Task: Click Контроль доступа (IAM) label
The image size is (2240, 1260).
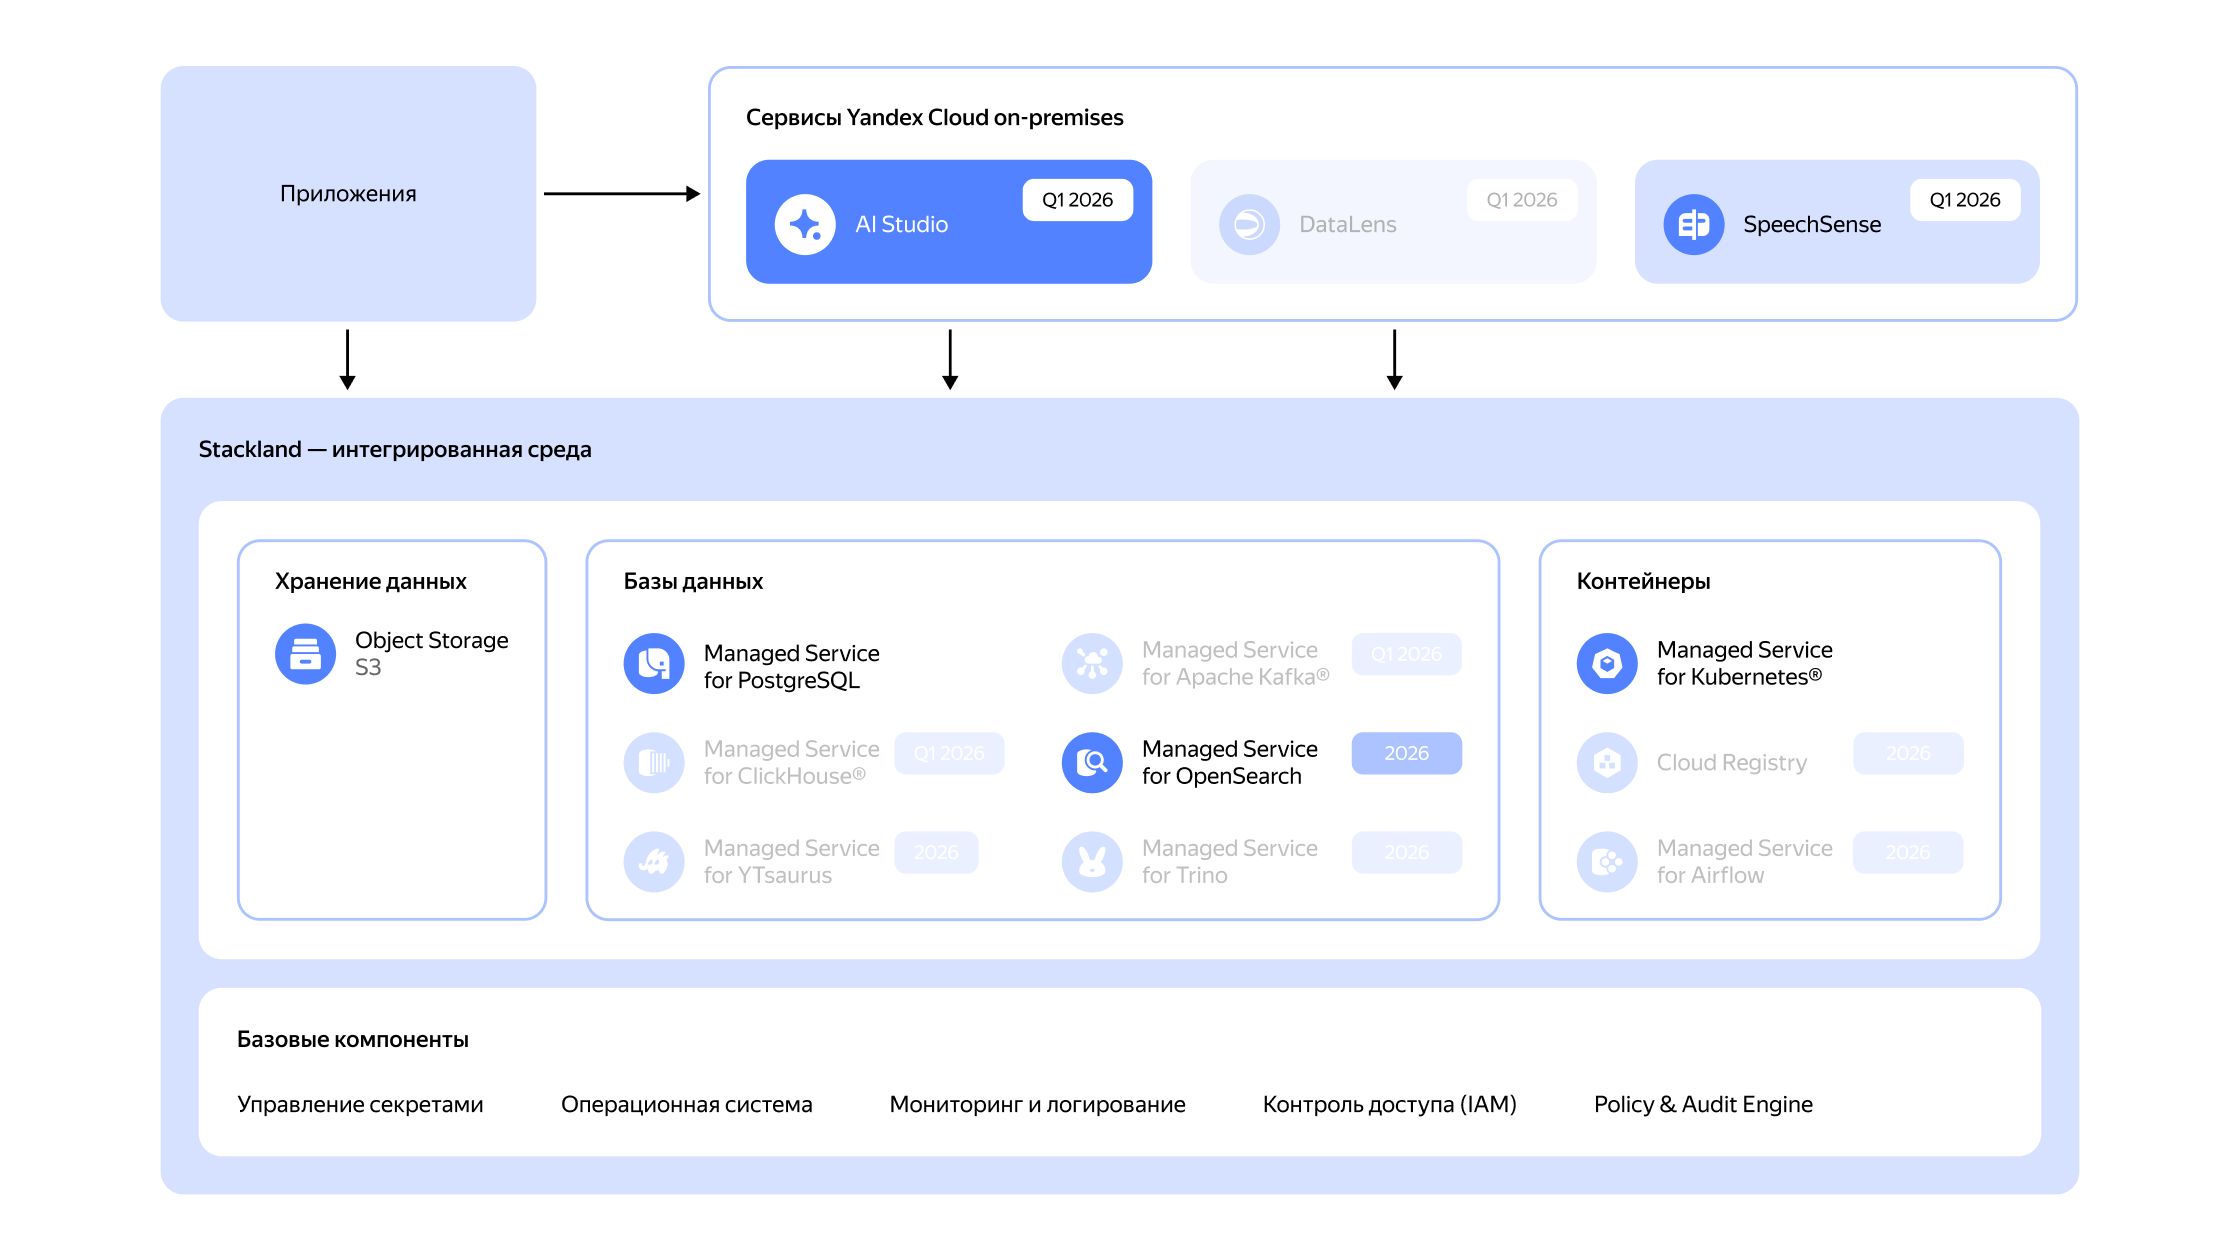Action: (1389, 1104)
